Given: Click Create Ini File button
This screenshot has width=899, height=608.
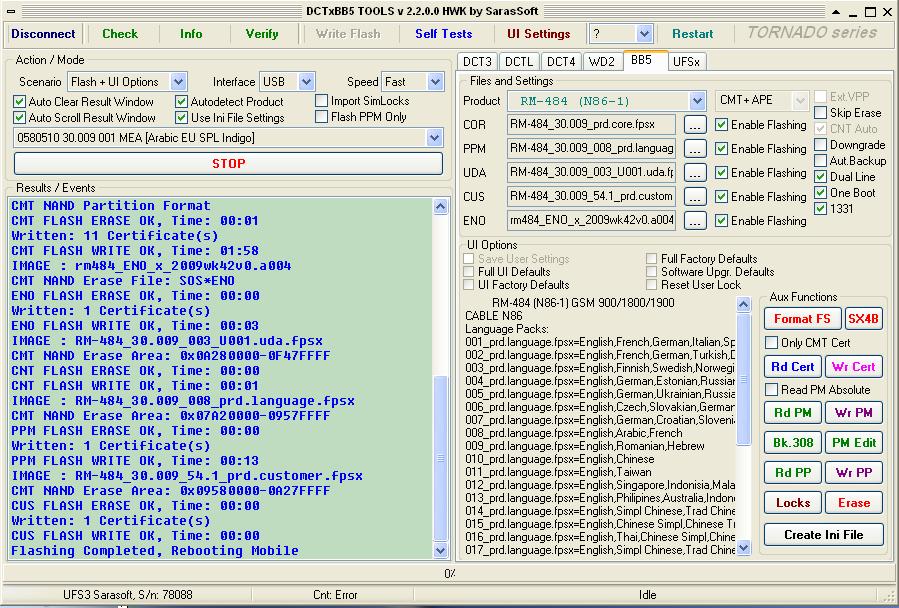Looking at the screenshot, I should coord(823,535).
